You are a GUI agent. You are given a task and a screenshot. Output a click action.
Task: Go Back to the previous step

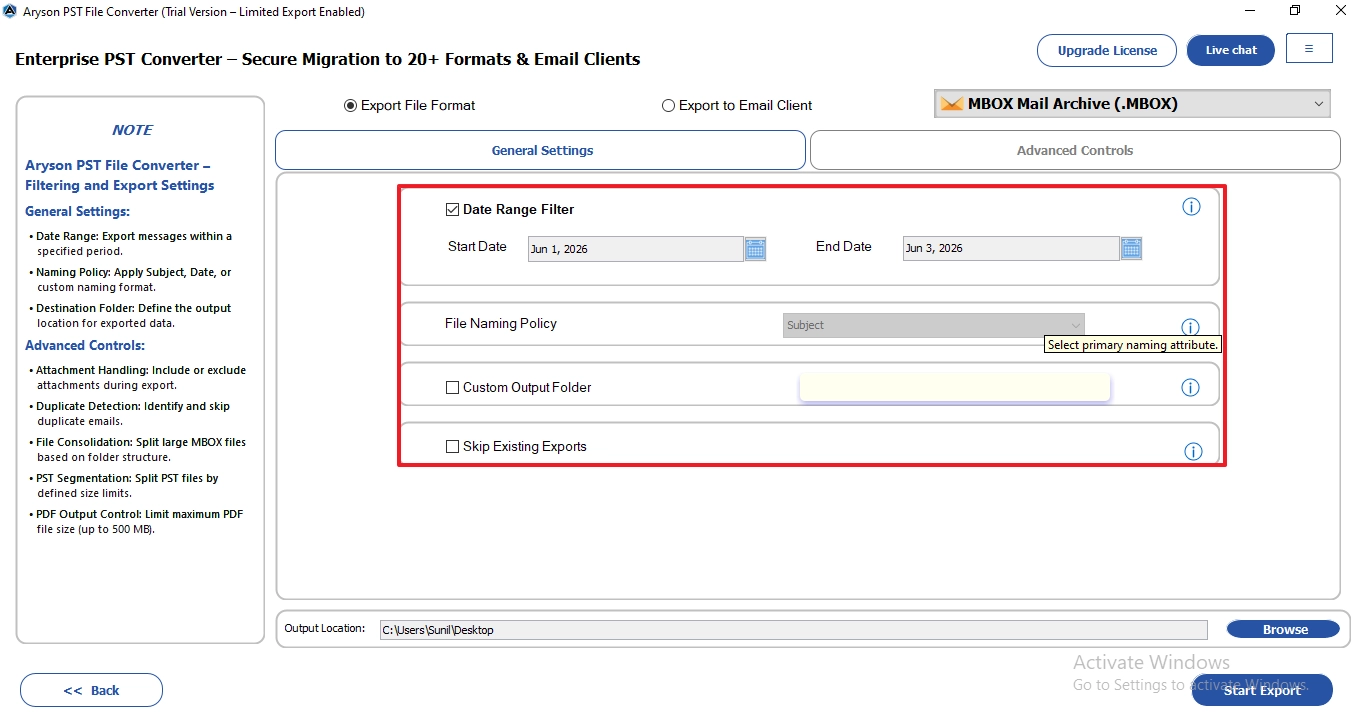point(91,690)
